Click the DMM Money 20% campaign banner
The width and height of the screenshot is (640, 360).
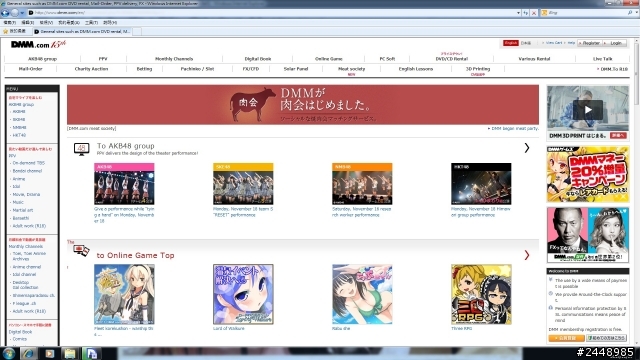tap(588, 174)
